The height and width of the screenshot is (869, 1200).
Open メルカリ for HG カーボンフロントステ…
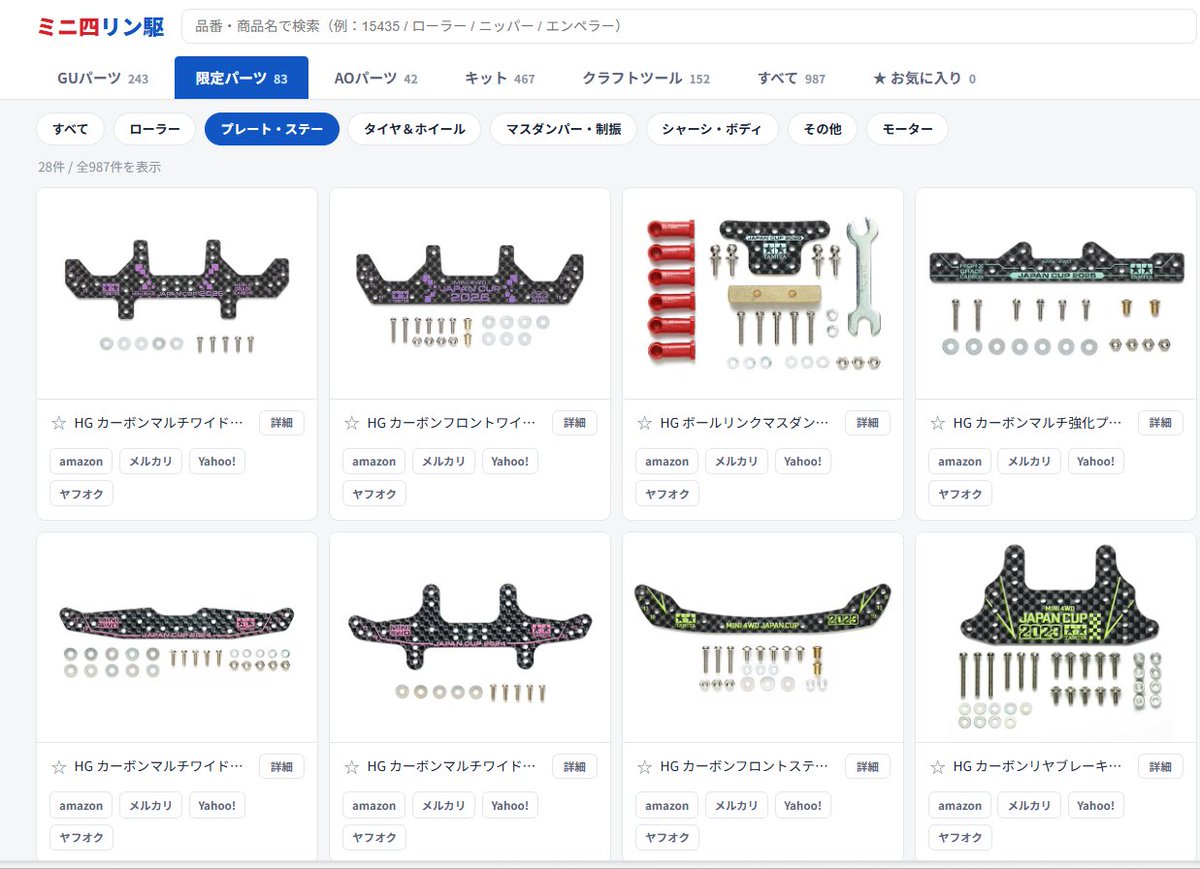(x=737, y=805)
